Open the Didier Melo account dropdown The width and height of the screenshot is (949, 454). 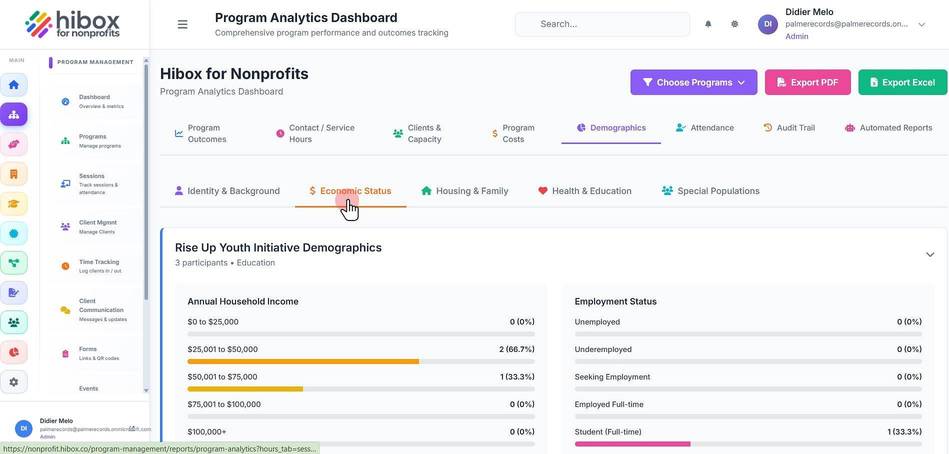(922, 24)
